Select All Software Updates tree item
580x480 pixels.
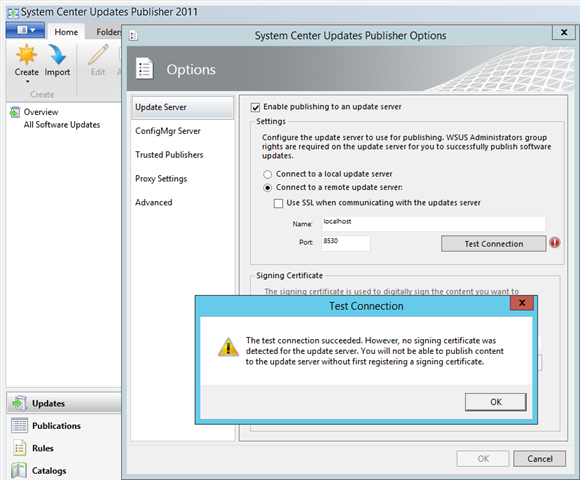pos(62,125)
